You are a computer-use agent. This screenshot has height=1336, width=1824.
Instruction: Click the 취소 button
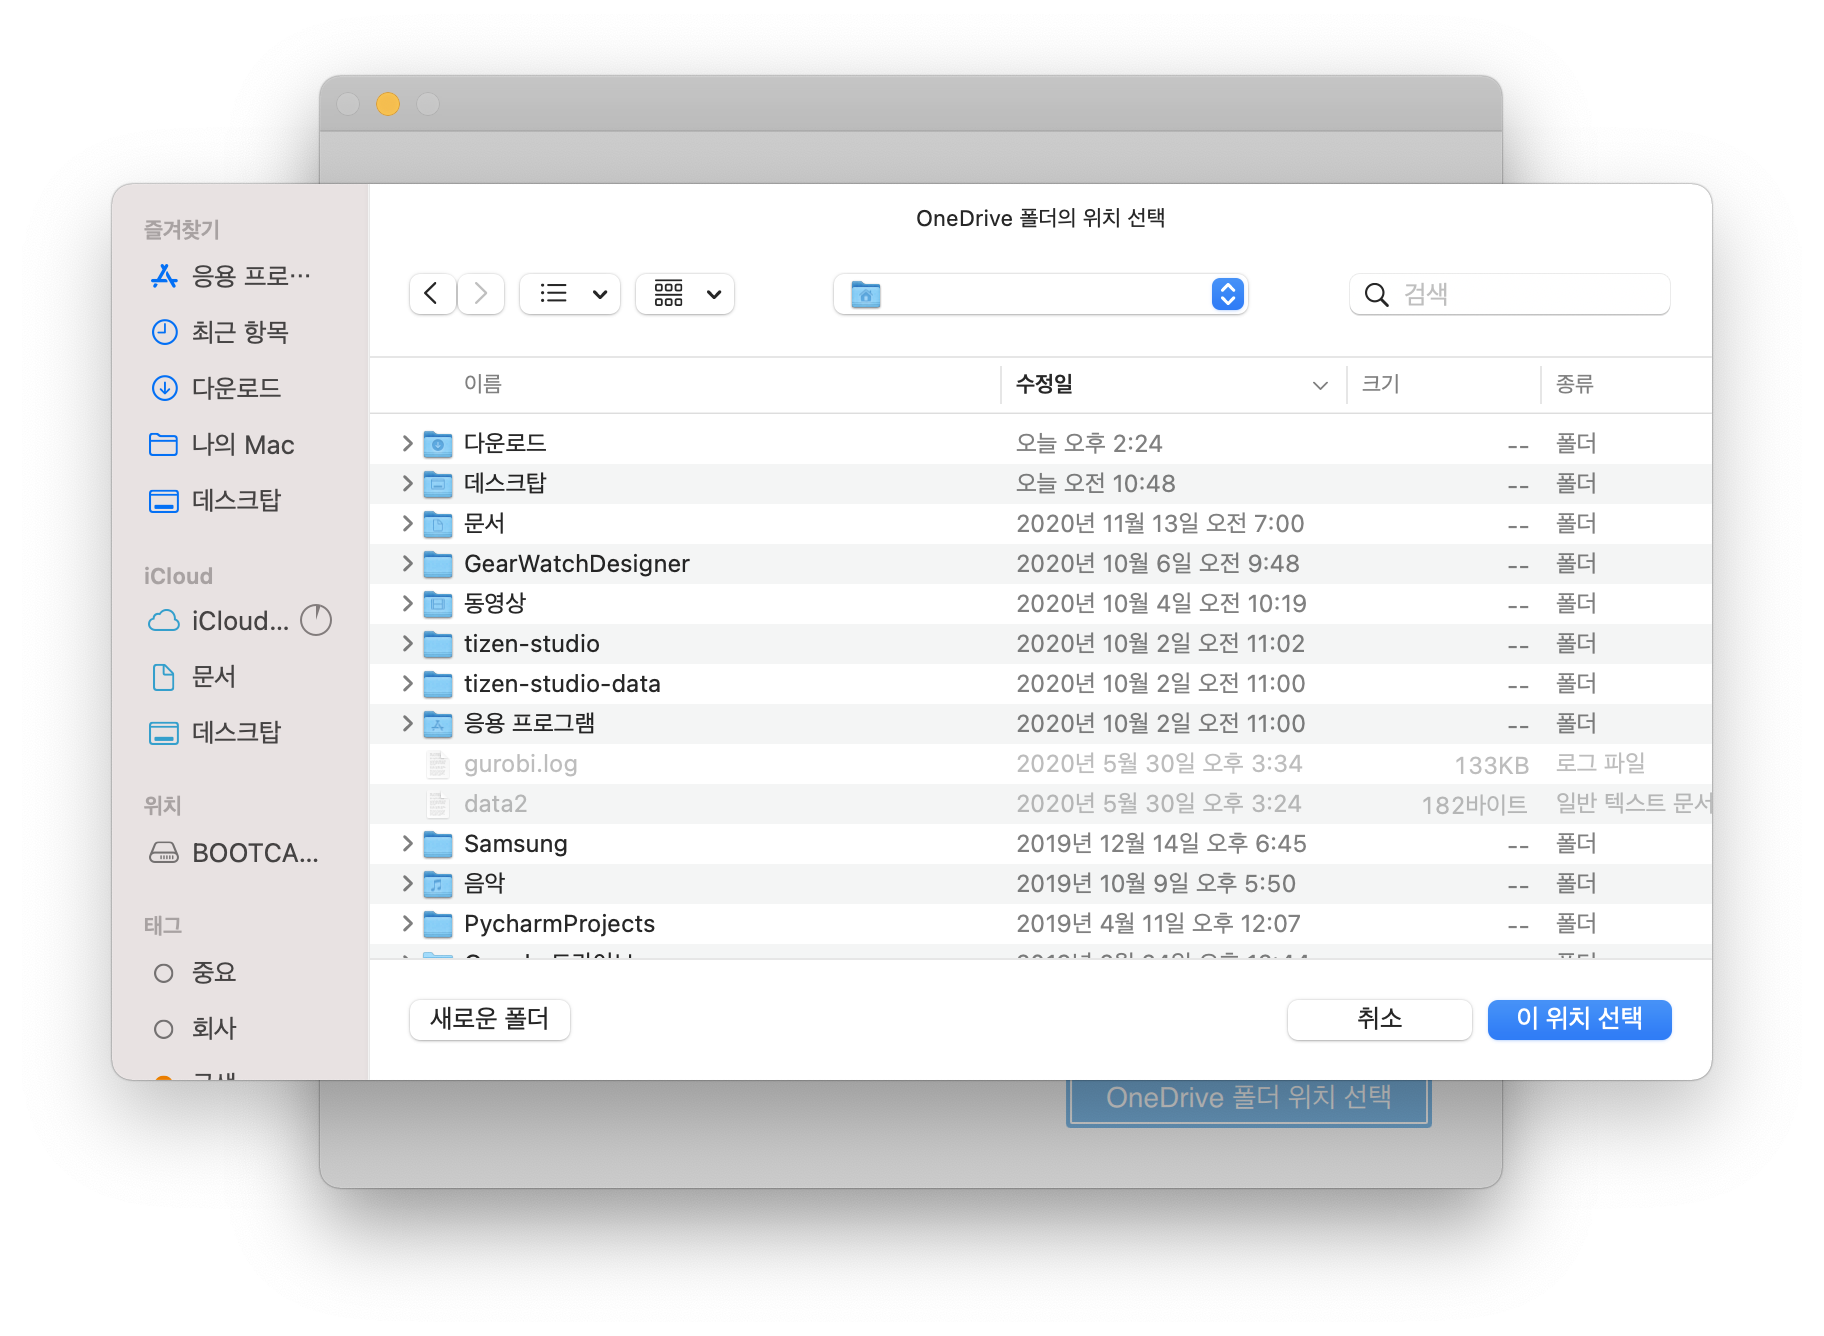click(x=1379, y=1019)
